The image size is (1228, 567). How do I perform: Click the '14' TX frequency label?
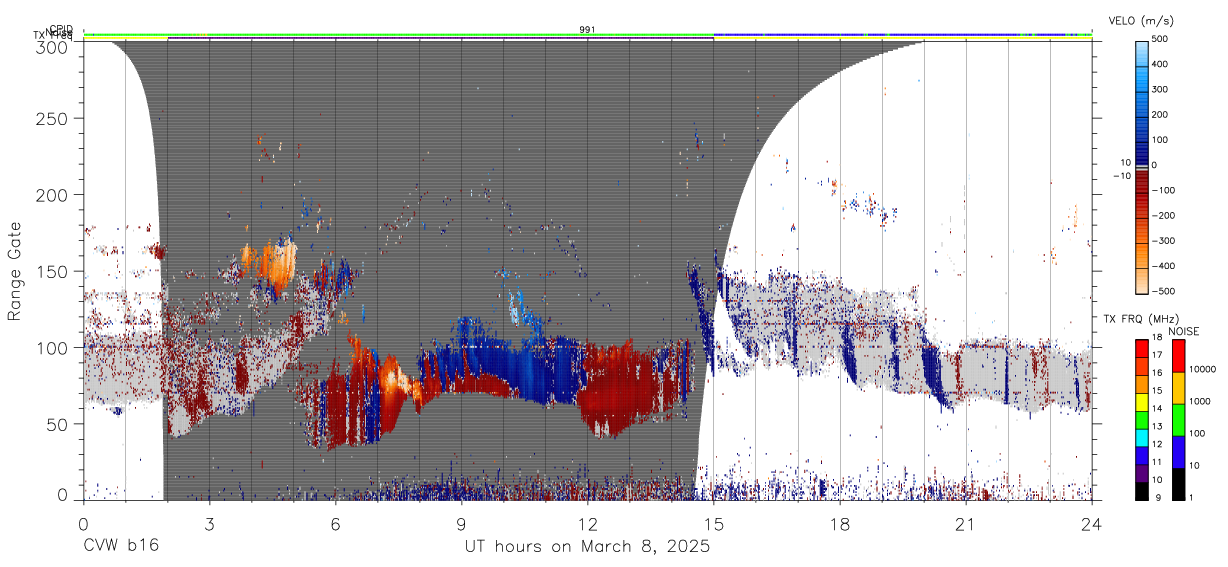(1157, 411)
